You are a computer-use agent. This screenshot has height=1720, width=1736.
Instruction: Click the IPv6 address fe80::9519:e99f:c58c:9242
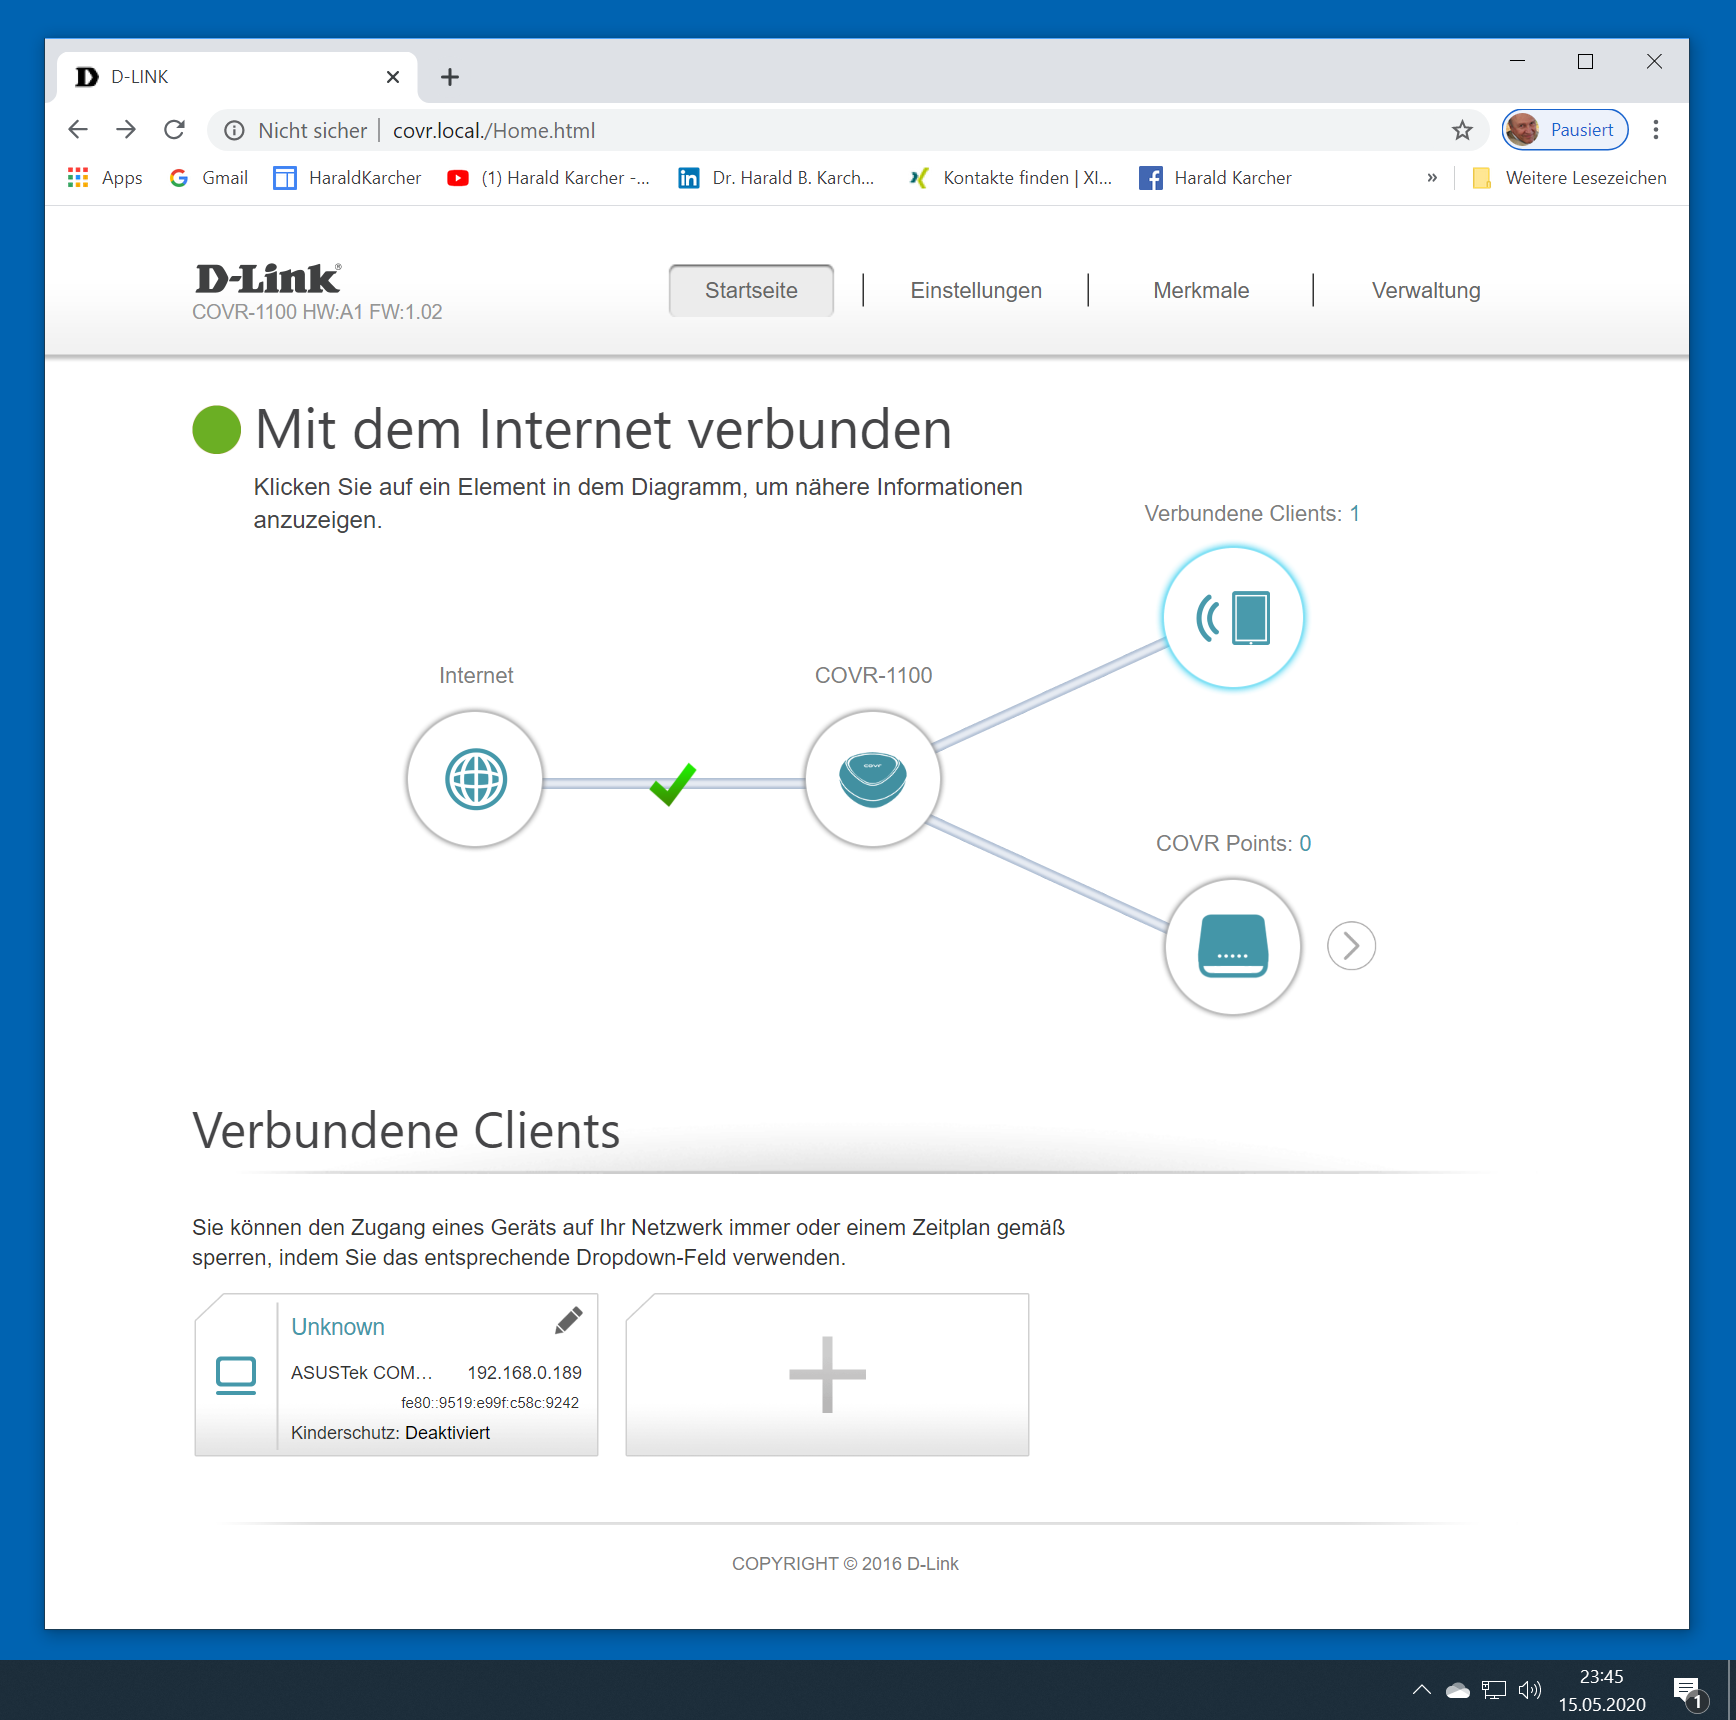tap(490, 1403)
